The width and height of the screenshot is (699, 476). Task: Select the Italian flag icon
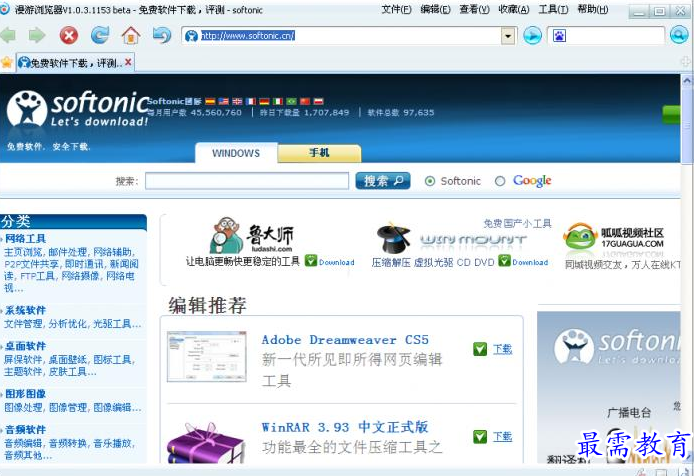(x=278, y=102)
